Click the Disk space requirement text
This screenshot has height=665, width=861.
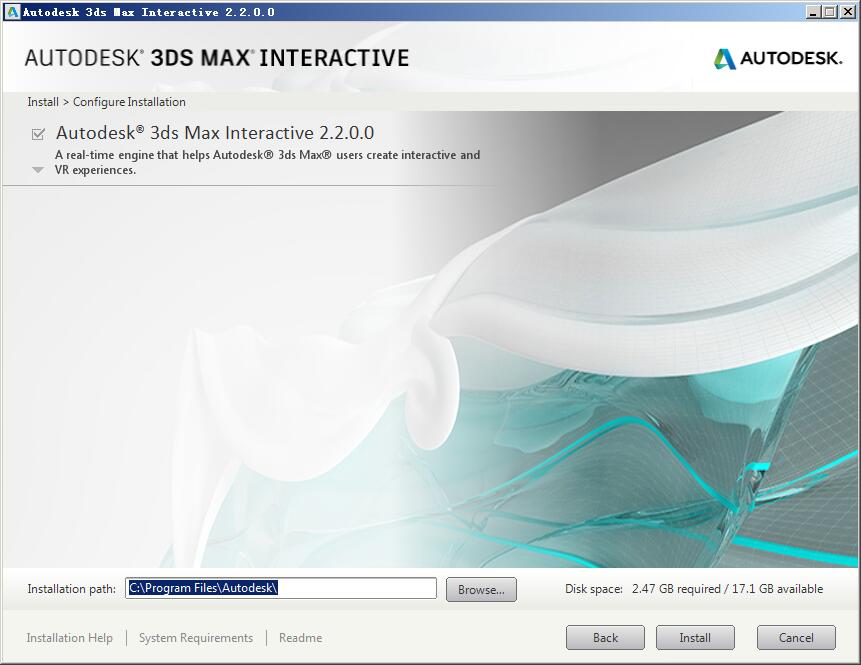694,589
